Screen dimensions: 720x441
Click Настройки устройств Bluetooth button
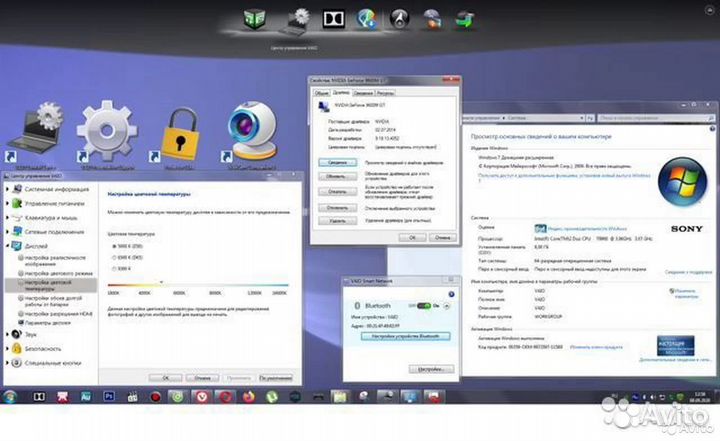click(x=405, y=336)
